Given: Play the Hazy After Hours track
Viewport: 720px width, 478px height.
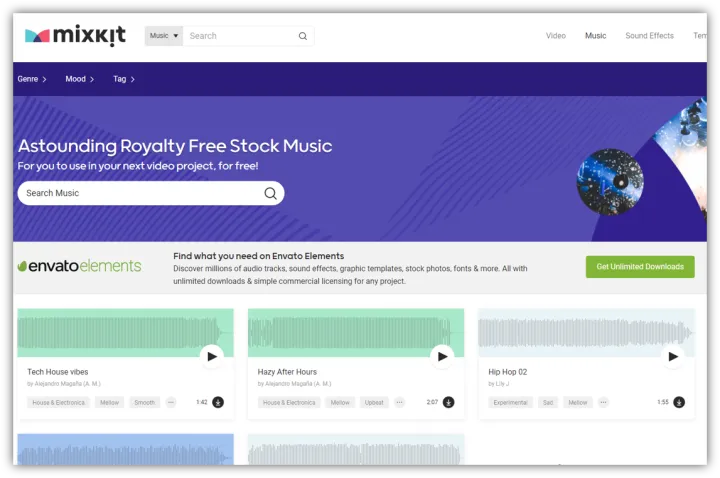Looking at the screenshot, I should (x=442, y=356).
